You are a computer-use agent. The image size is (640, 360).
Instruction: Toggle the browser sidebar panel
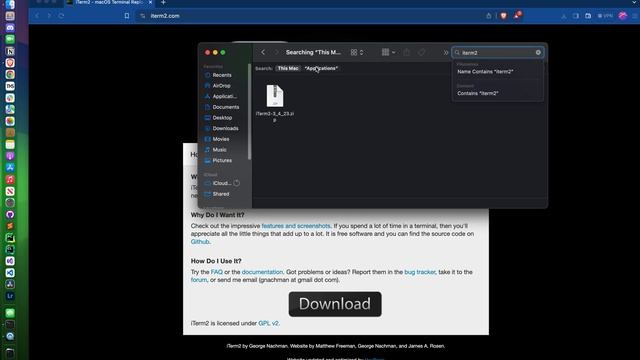[576, 16]
